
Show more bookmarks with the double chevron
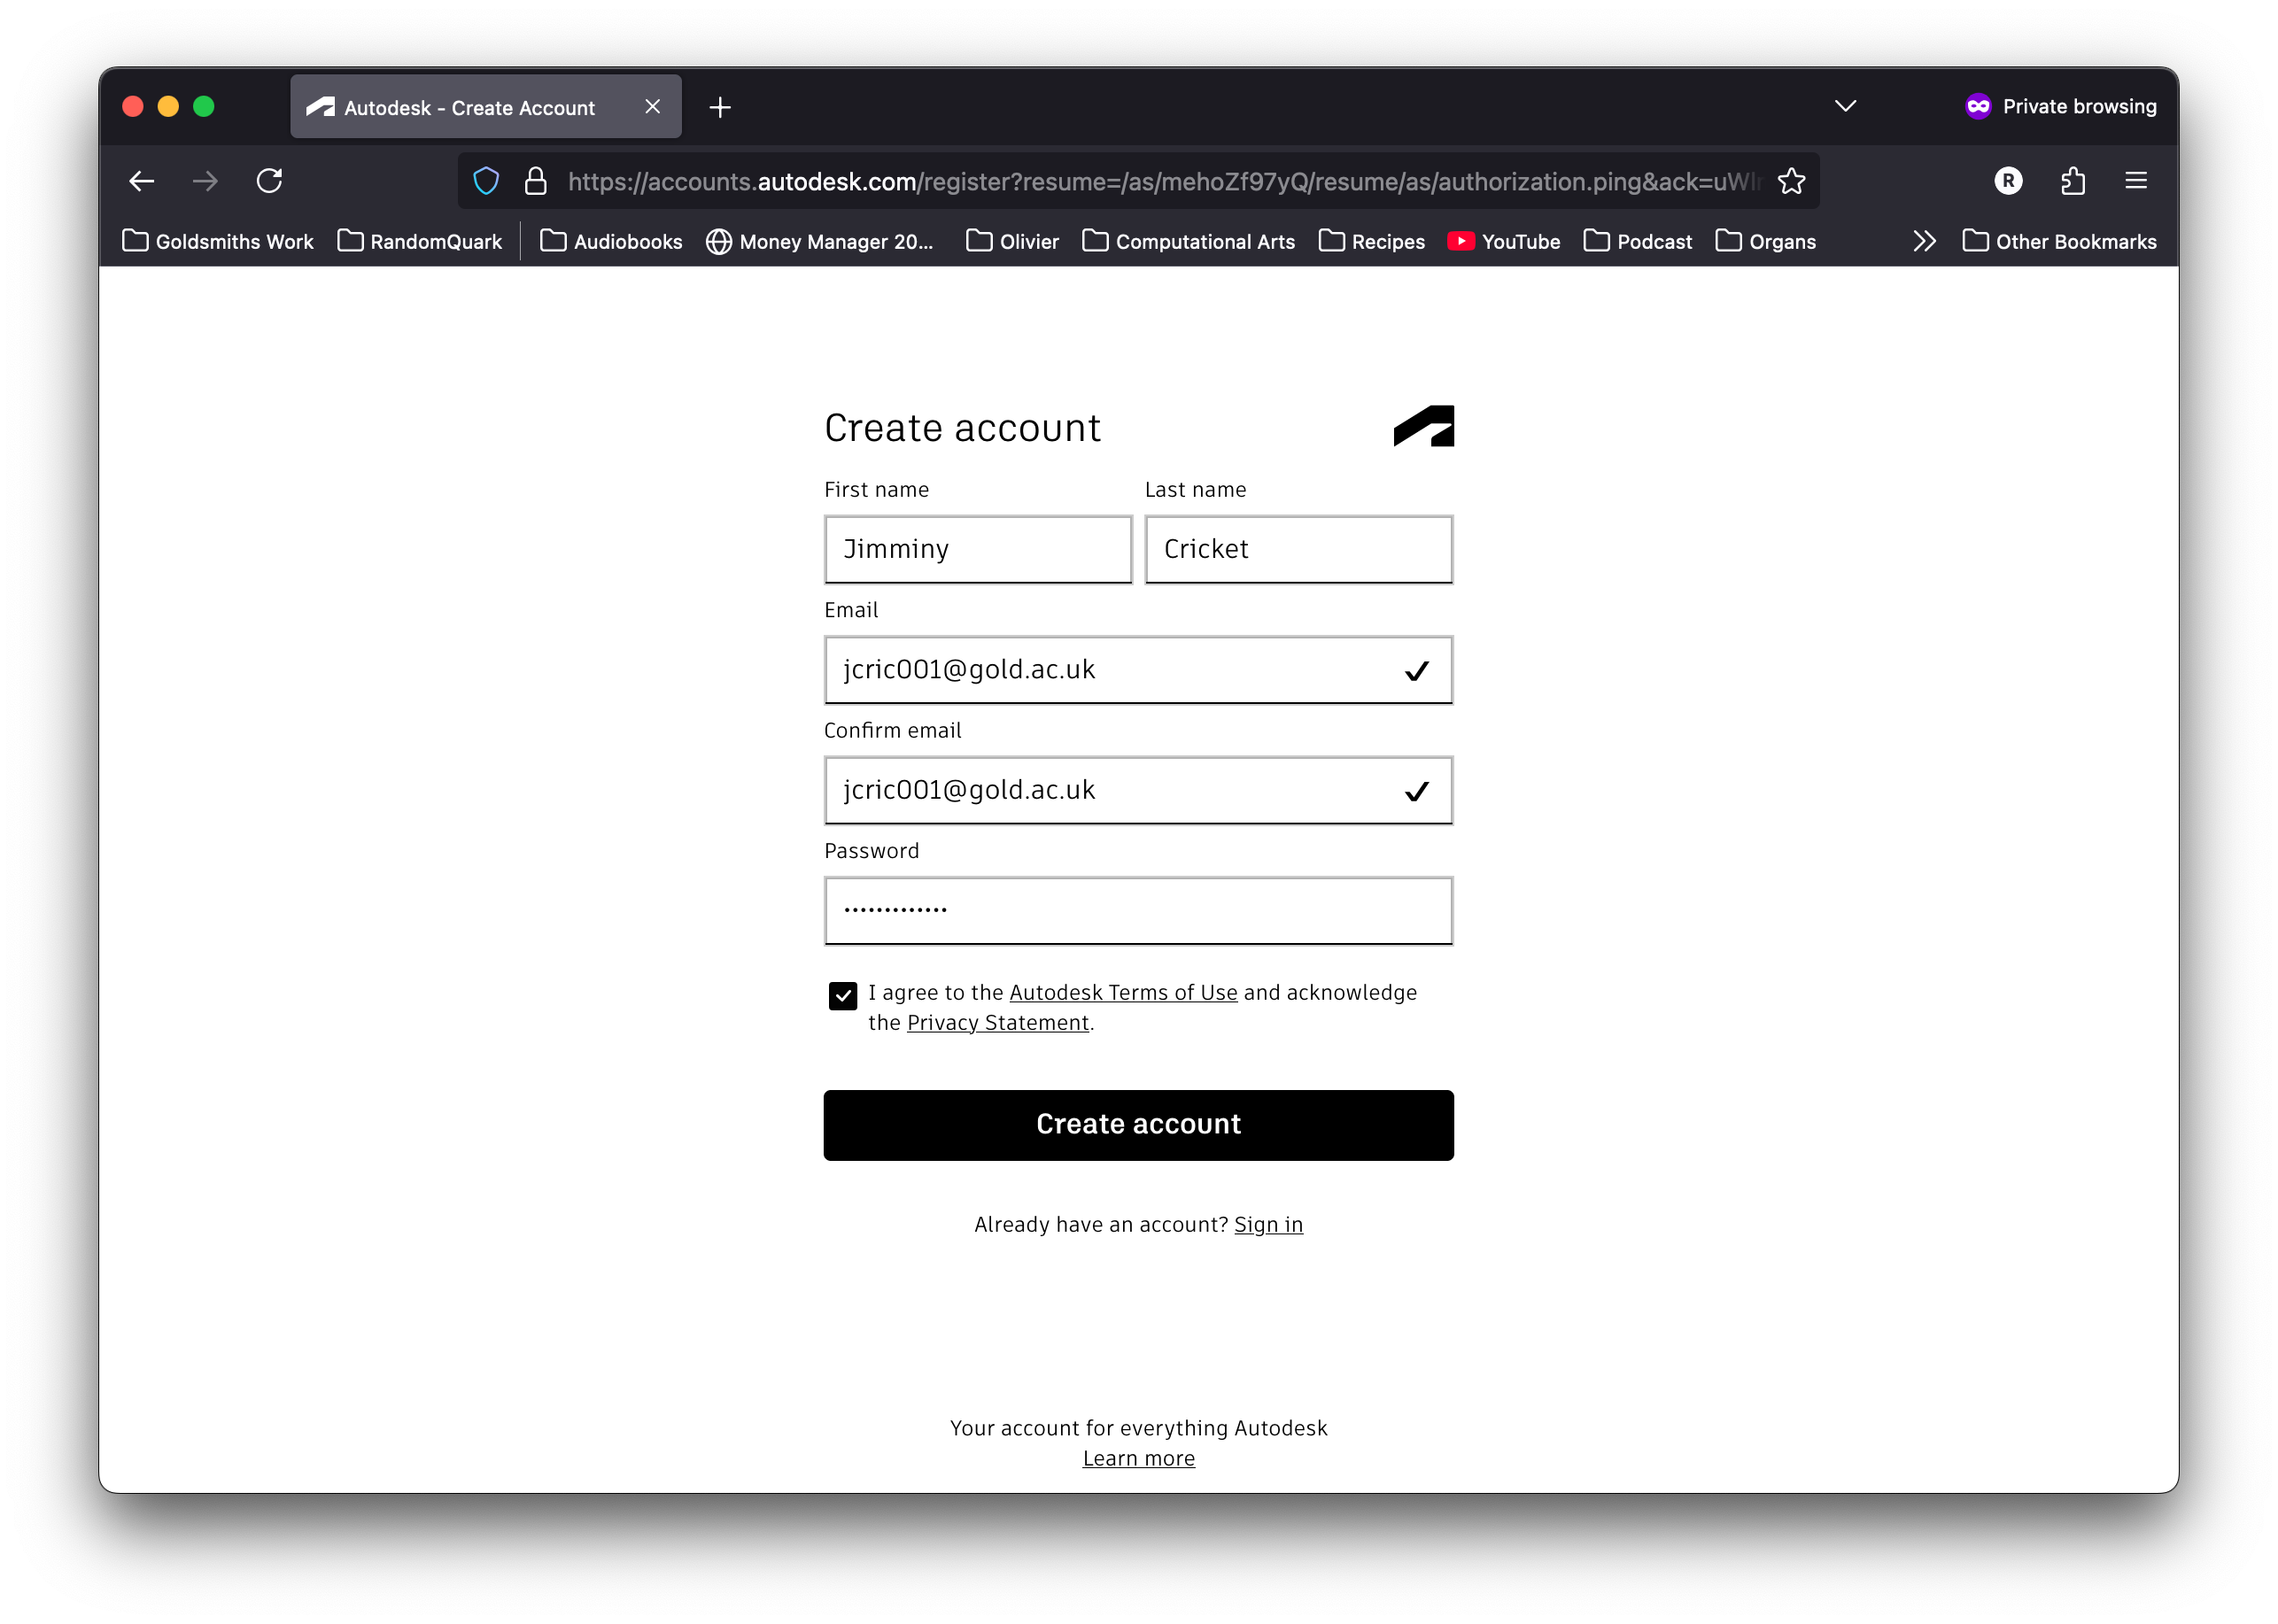tap(1924, 241)
